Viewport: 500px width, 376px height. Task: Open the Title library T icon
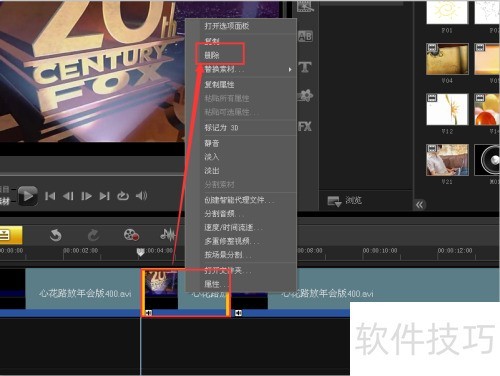click(305, 67)
